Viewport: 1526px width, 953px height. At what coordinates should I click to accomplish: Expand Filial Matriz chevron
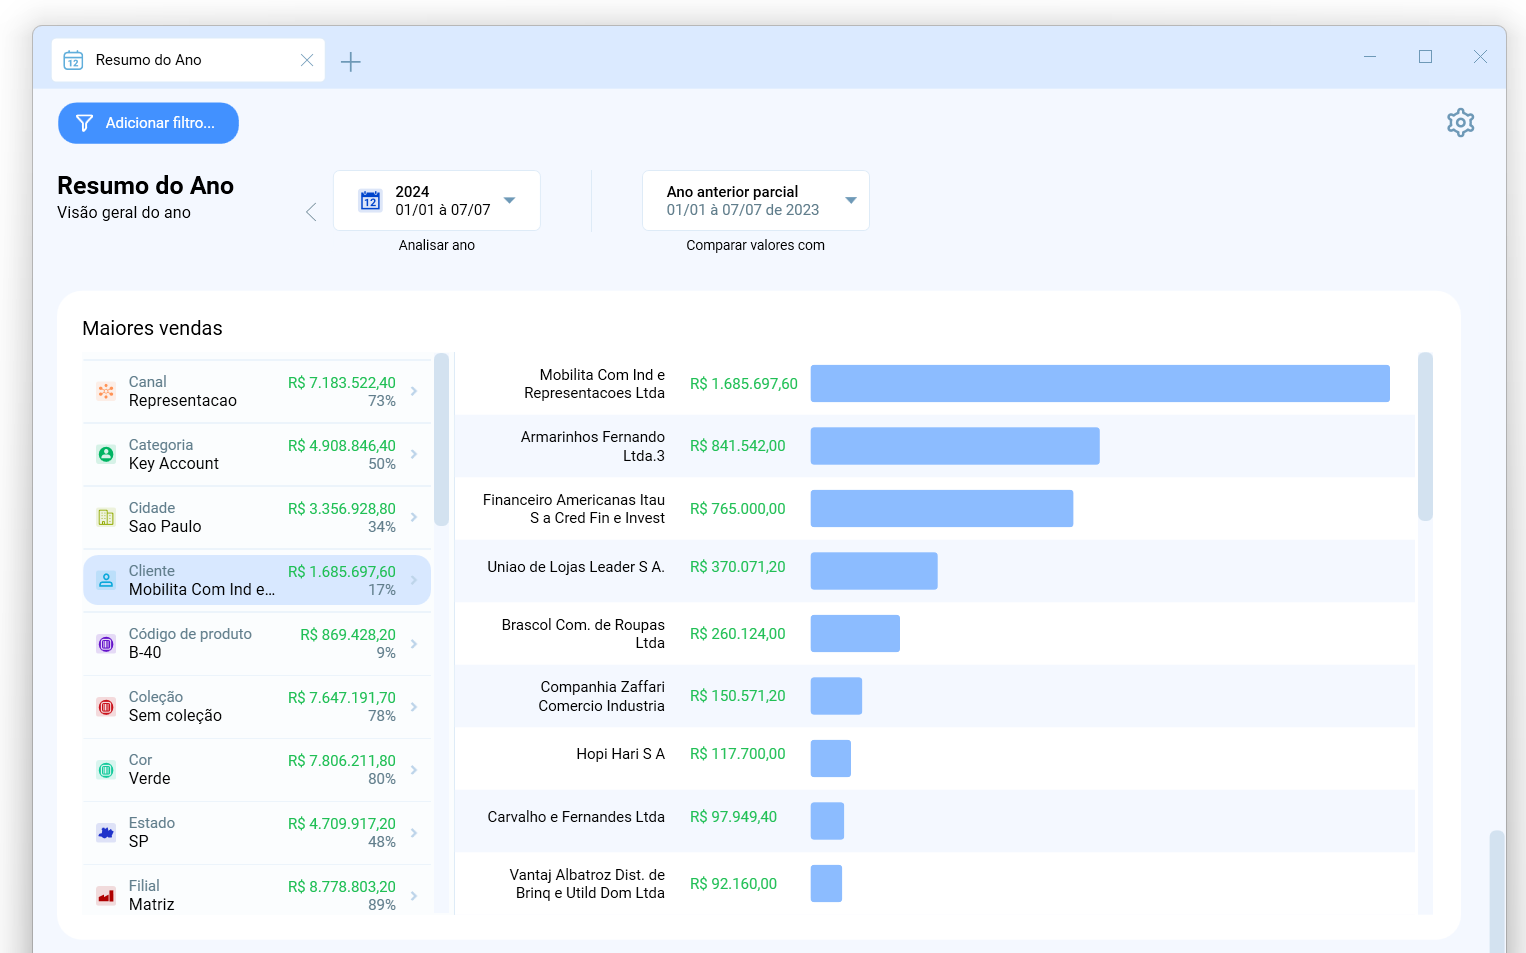click(x=414, y=895)
